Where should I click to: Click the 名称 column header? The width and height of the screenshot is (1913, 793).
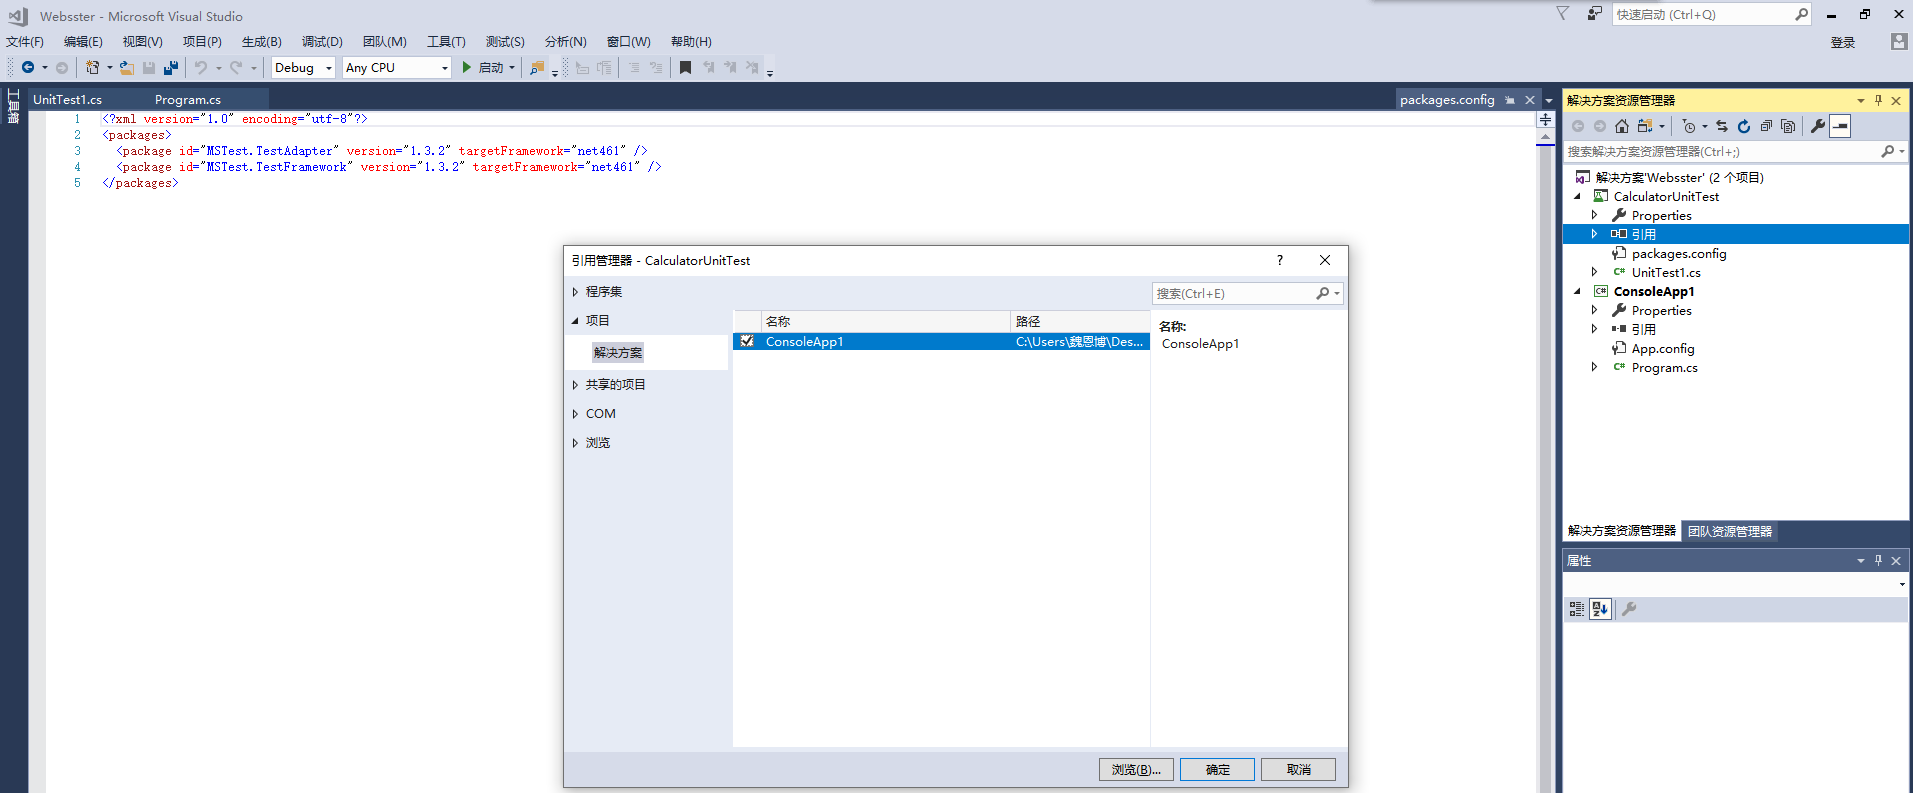[885, 321]
